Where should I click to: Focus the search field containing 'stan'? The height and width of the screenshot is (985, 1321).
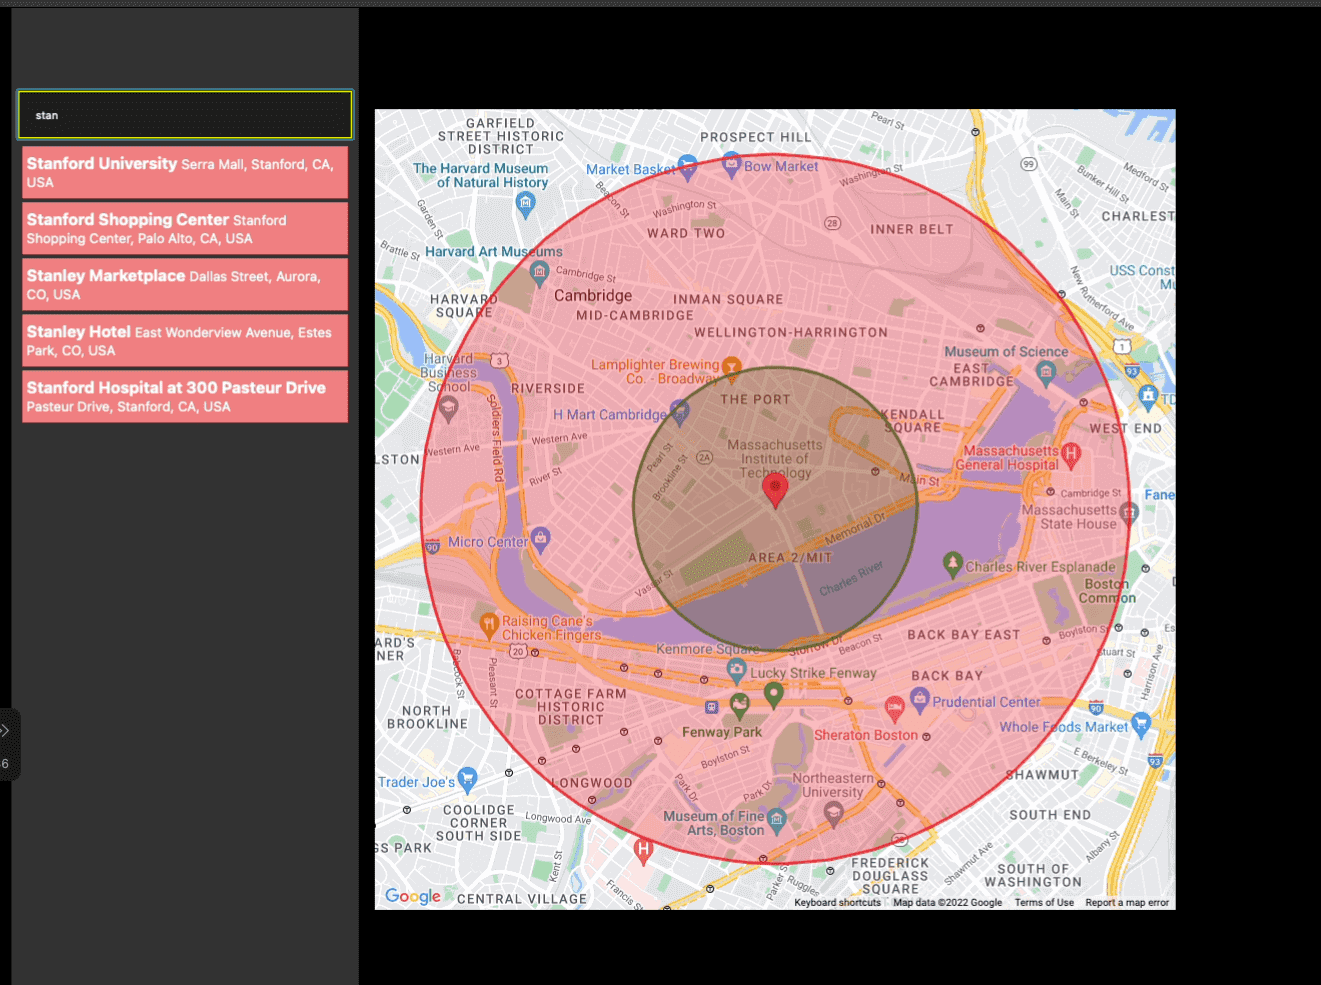tap(185, 115)
